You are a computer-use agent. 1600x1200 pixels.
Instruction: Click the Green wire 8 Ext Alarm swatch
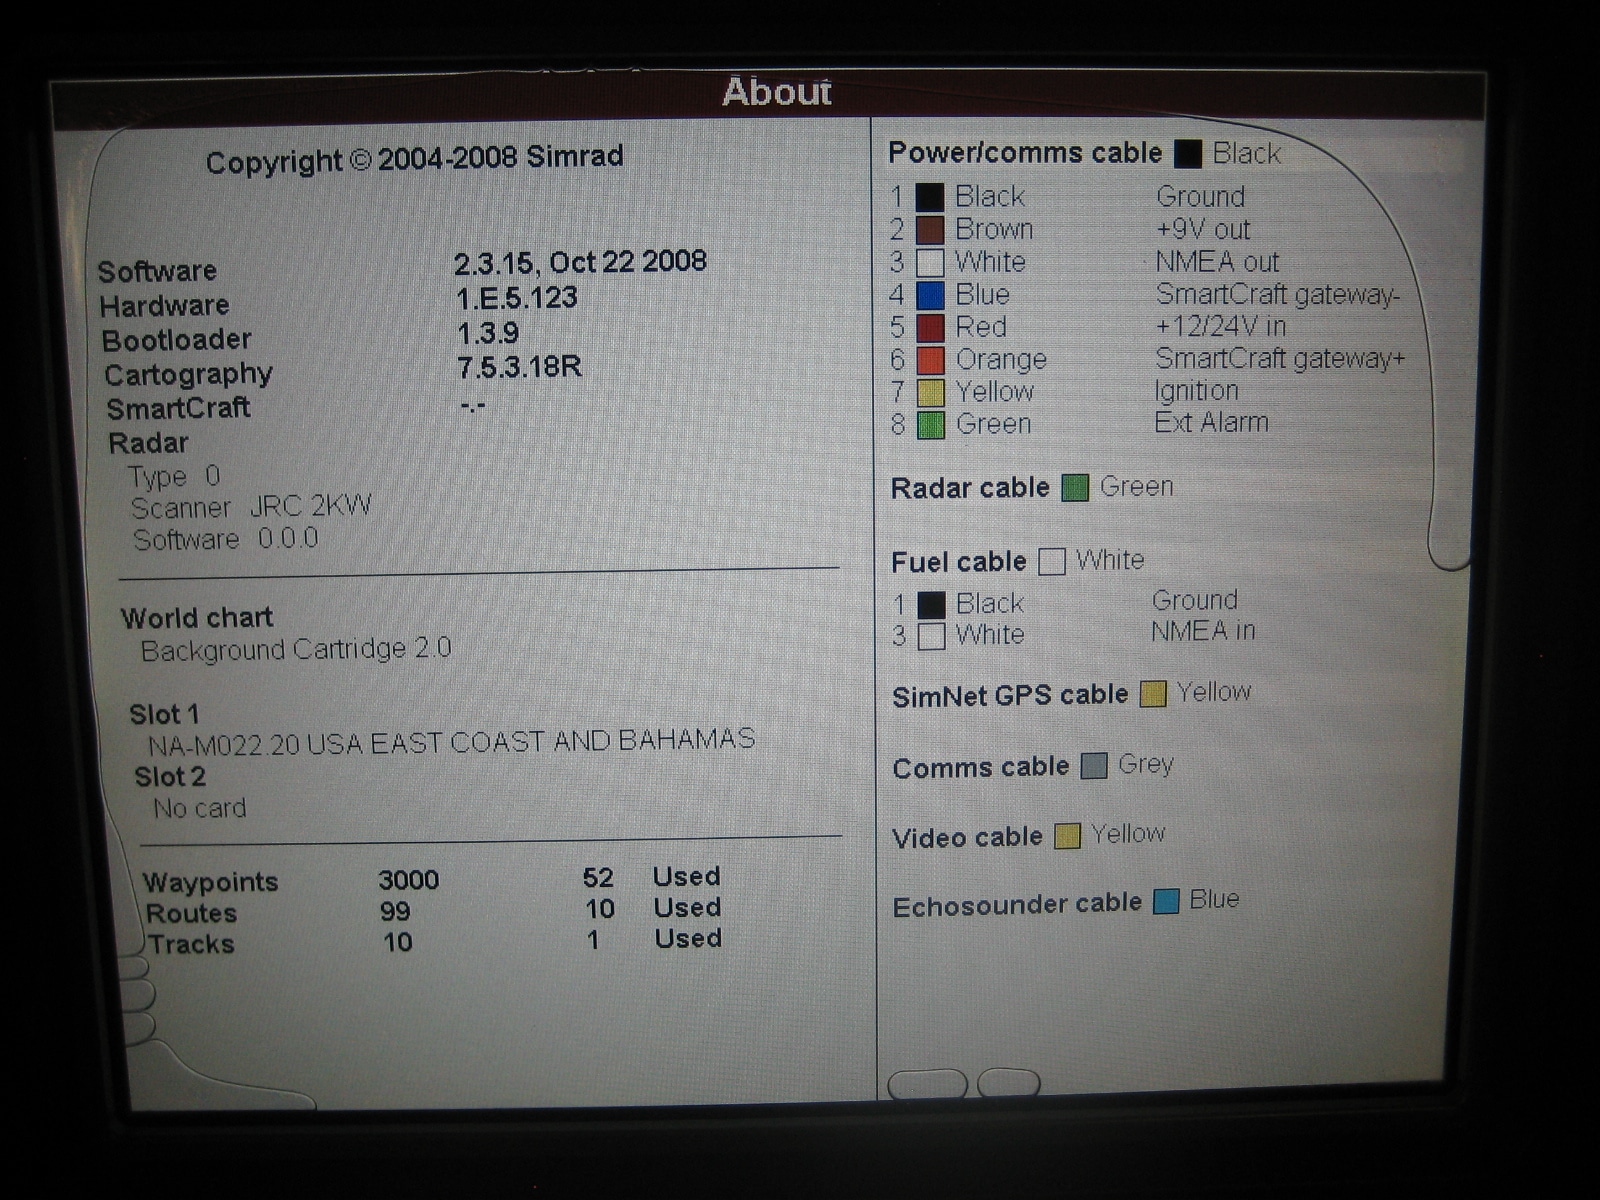coord(931,425)
